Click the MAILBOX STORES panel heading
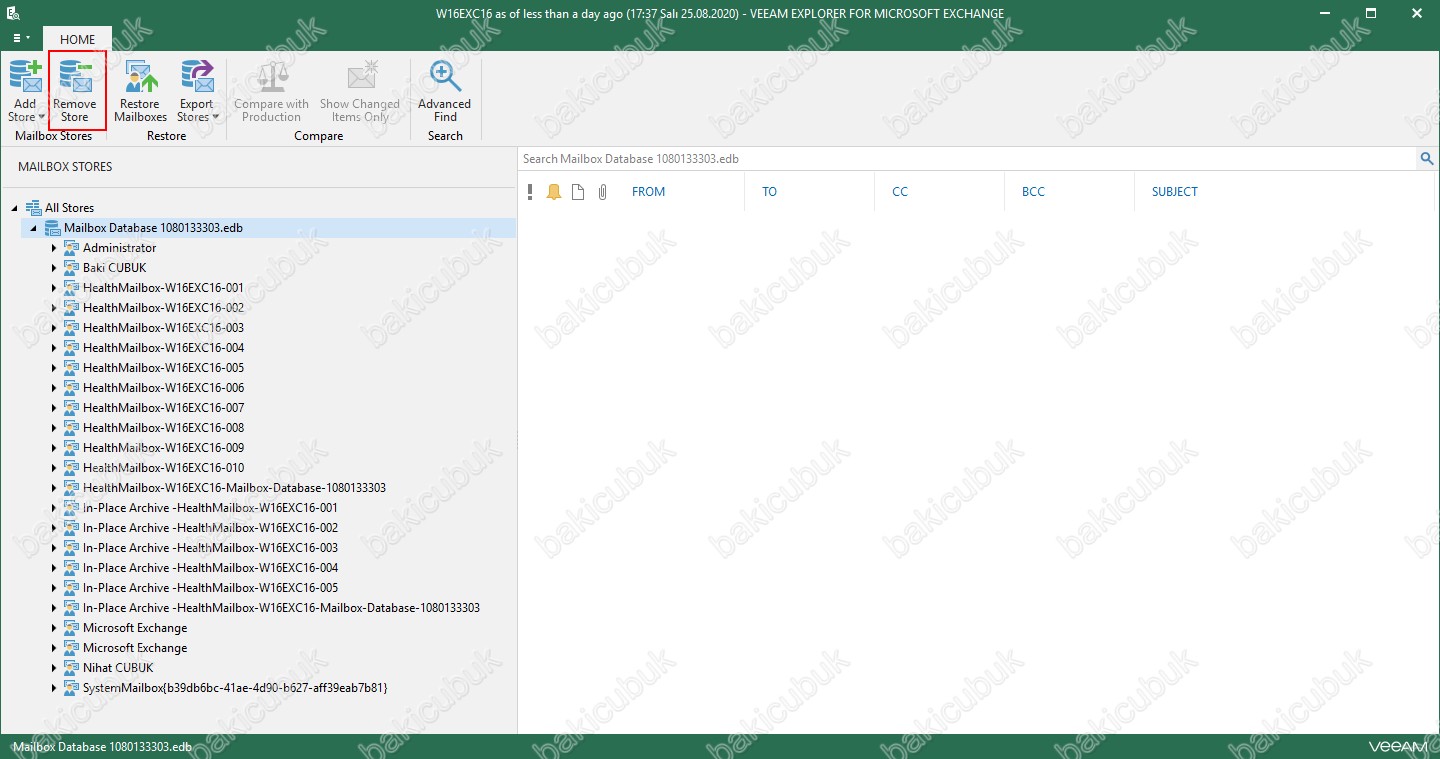This screenshot has width=1440, height=759. [x=65, y=167]
